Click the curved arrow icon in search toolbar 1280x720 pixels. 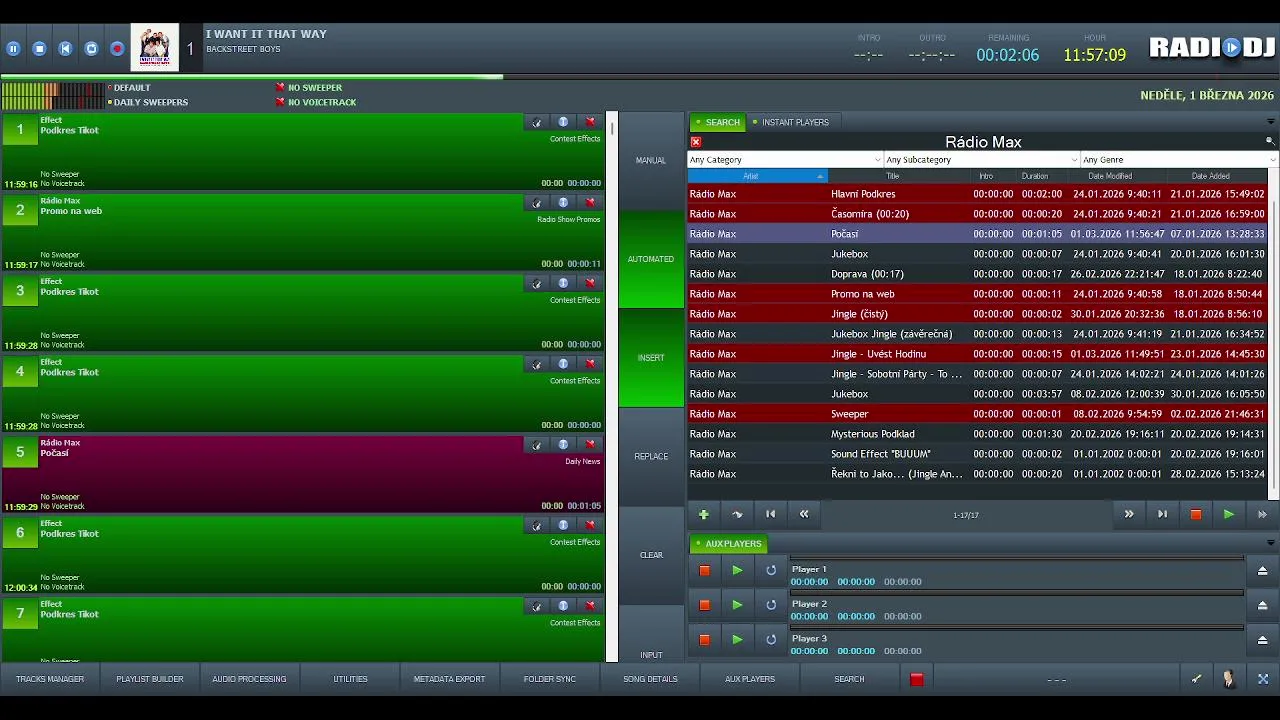point(737,514)
